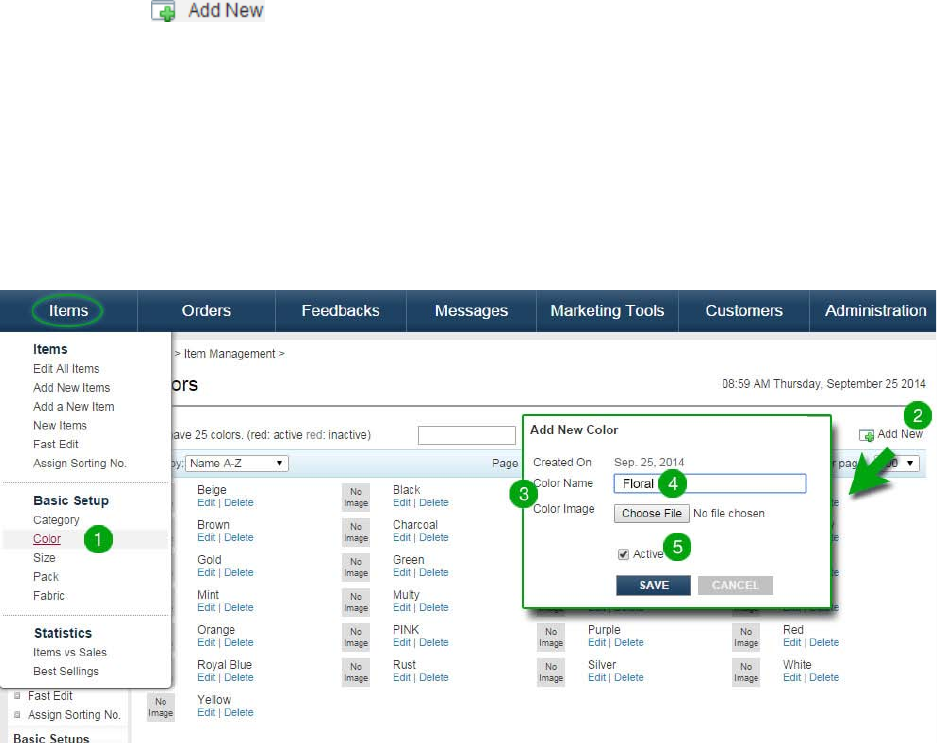Click the CANCEL button in the dialog
The image size is (937, 743).
coord(735,585)
